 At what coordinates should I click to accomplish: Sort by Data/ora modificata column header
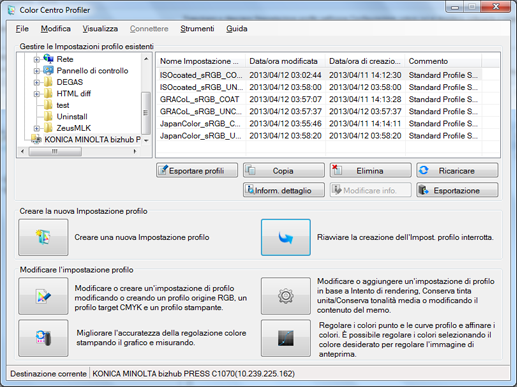286,61
